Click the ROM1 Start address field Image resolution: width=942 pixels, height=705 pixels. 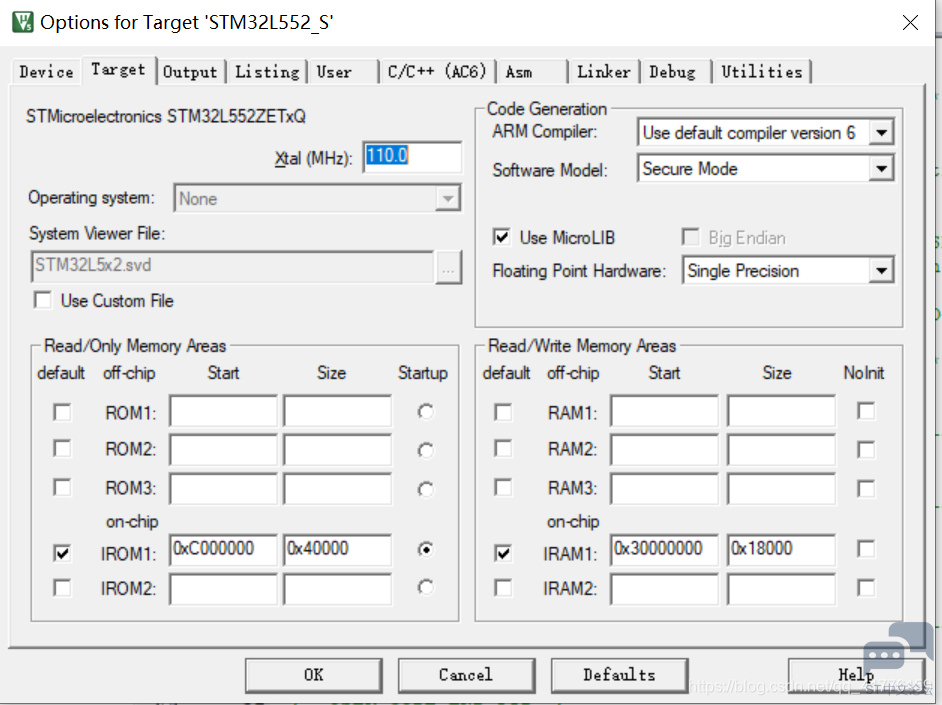pos(223,411)
